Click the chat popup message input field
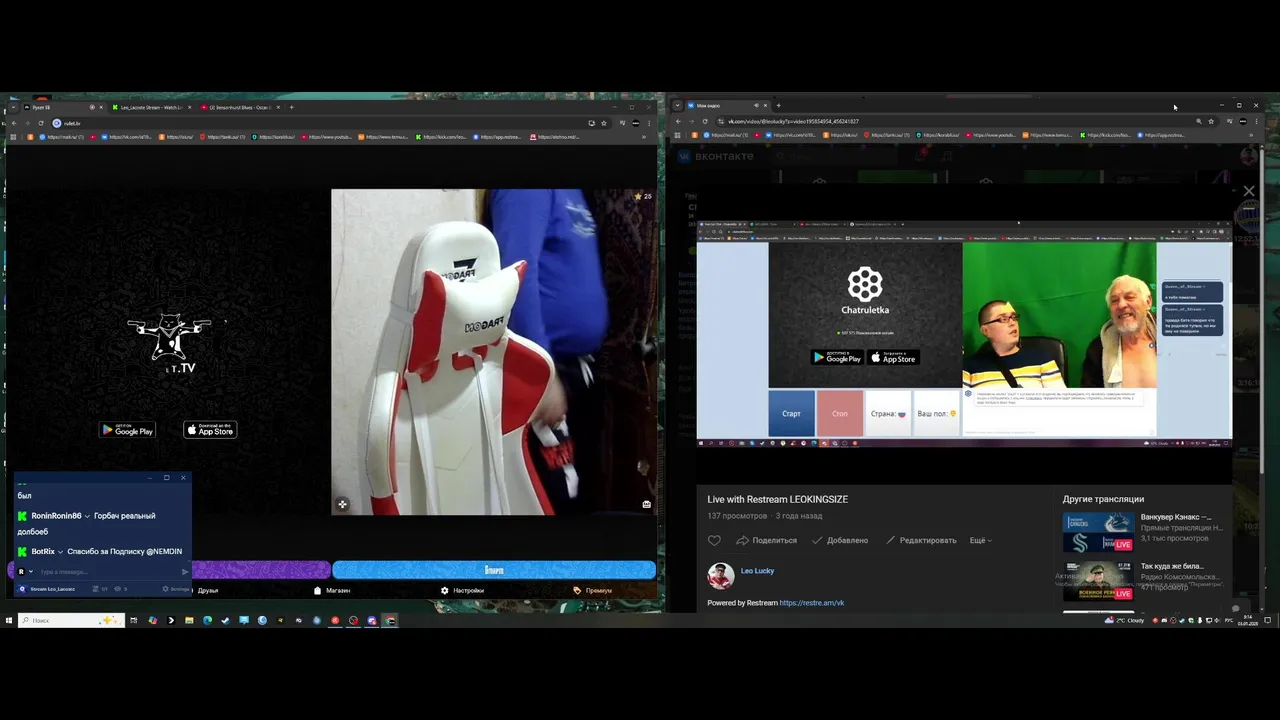Image resolution: width=1280 pixels, height=720 pixels. coord(108,572)
